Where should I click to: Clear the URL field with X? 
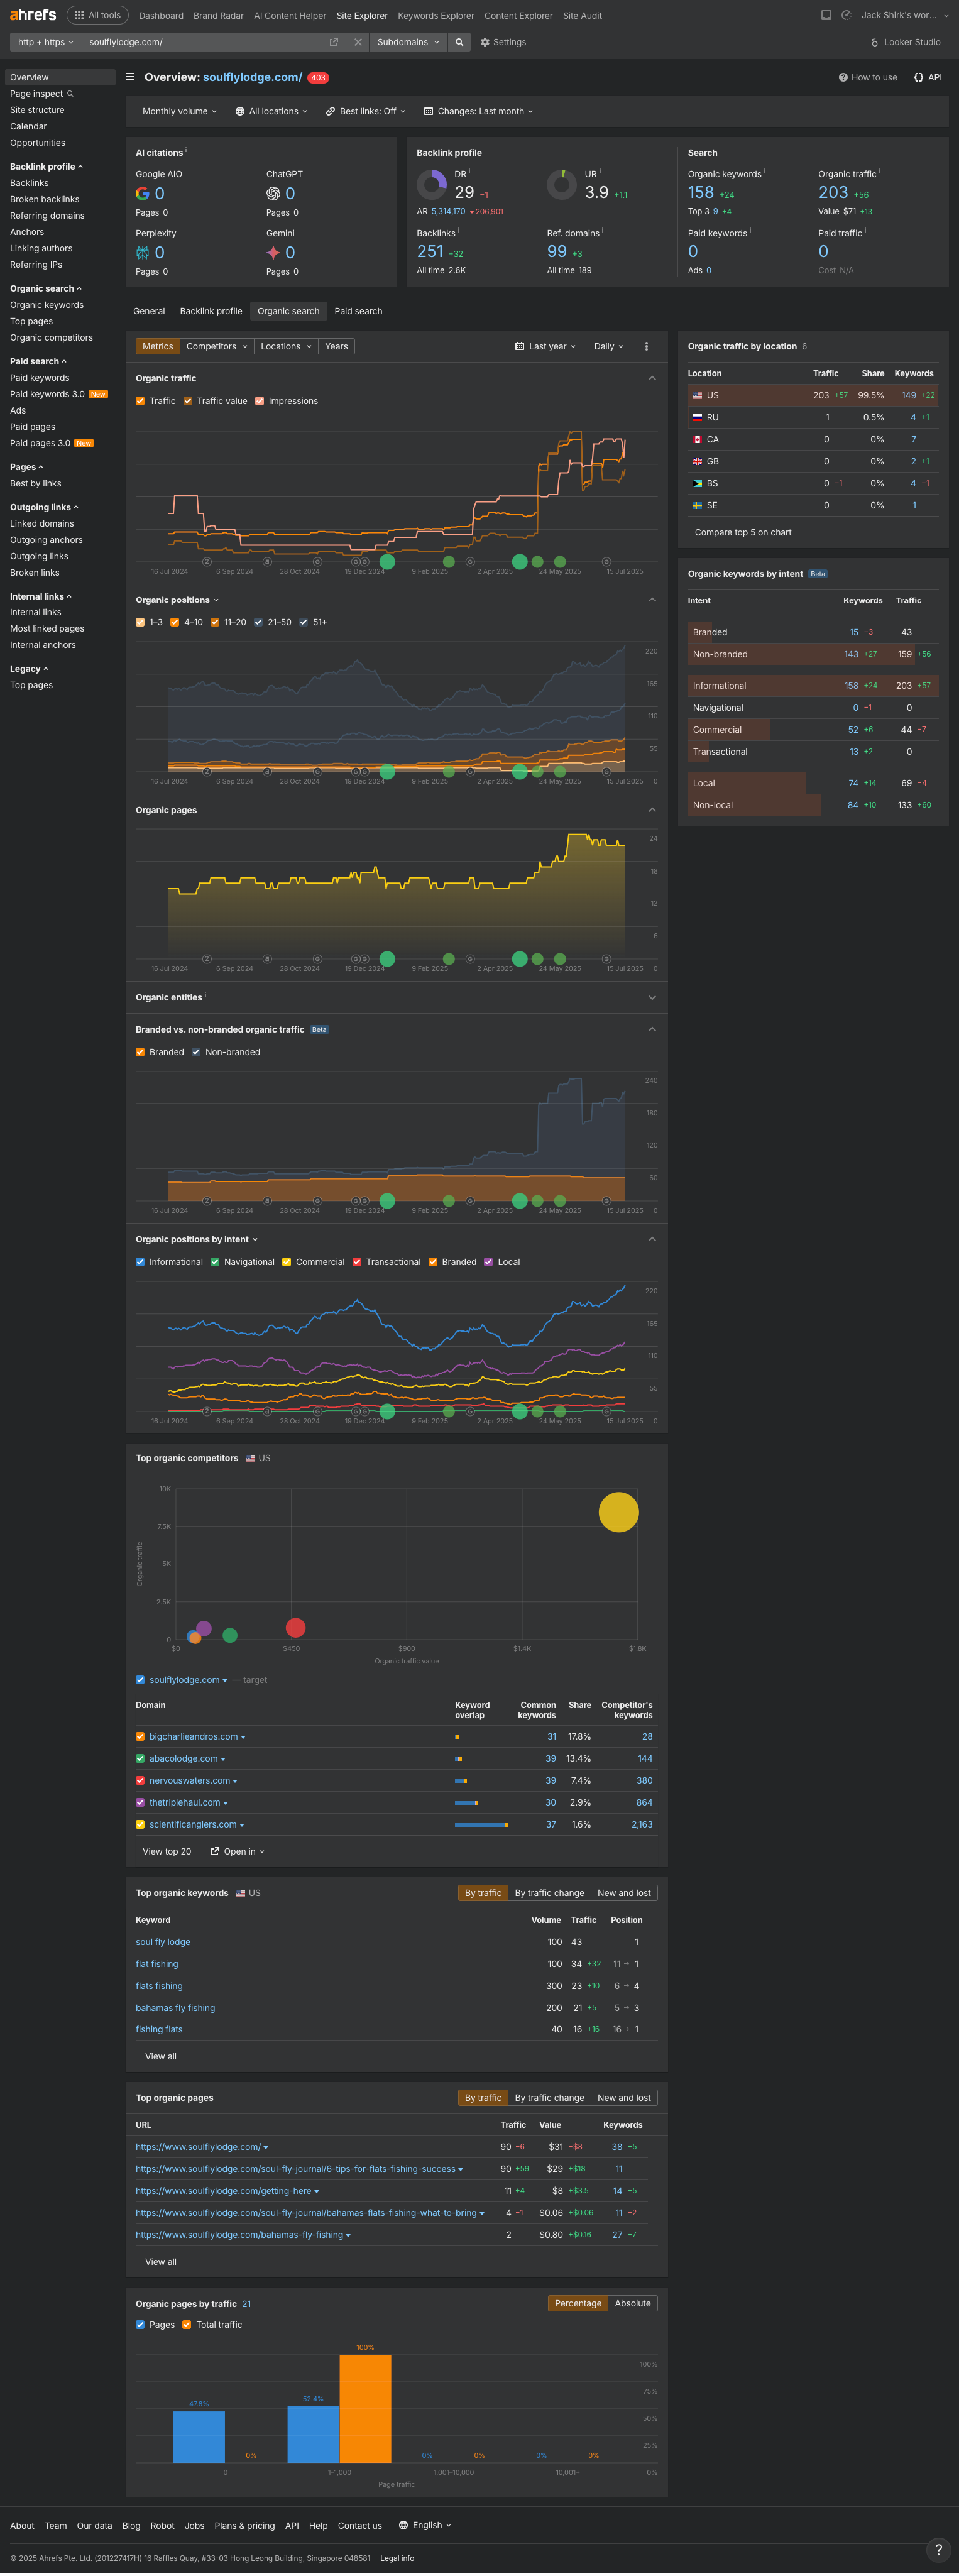tap(358, 42)
